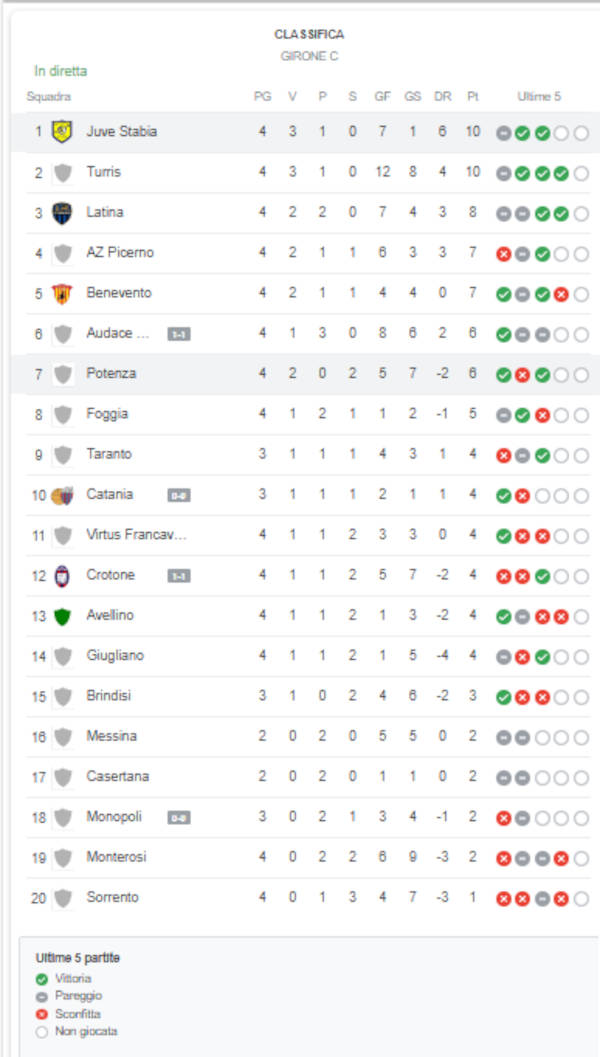The height and width of the screenshot is (1057, 600).
Task: Click the Juve Stabia team crest
Action: click(x=63, y=132)
